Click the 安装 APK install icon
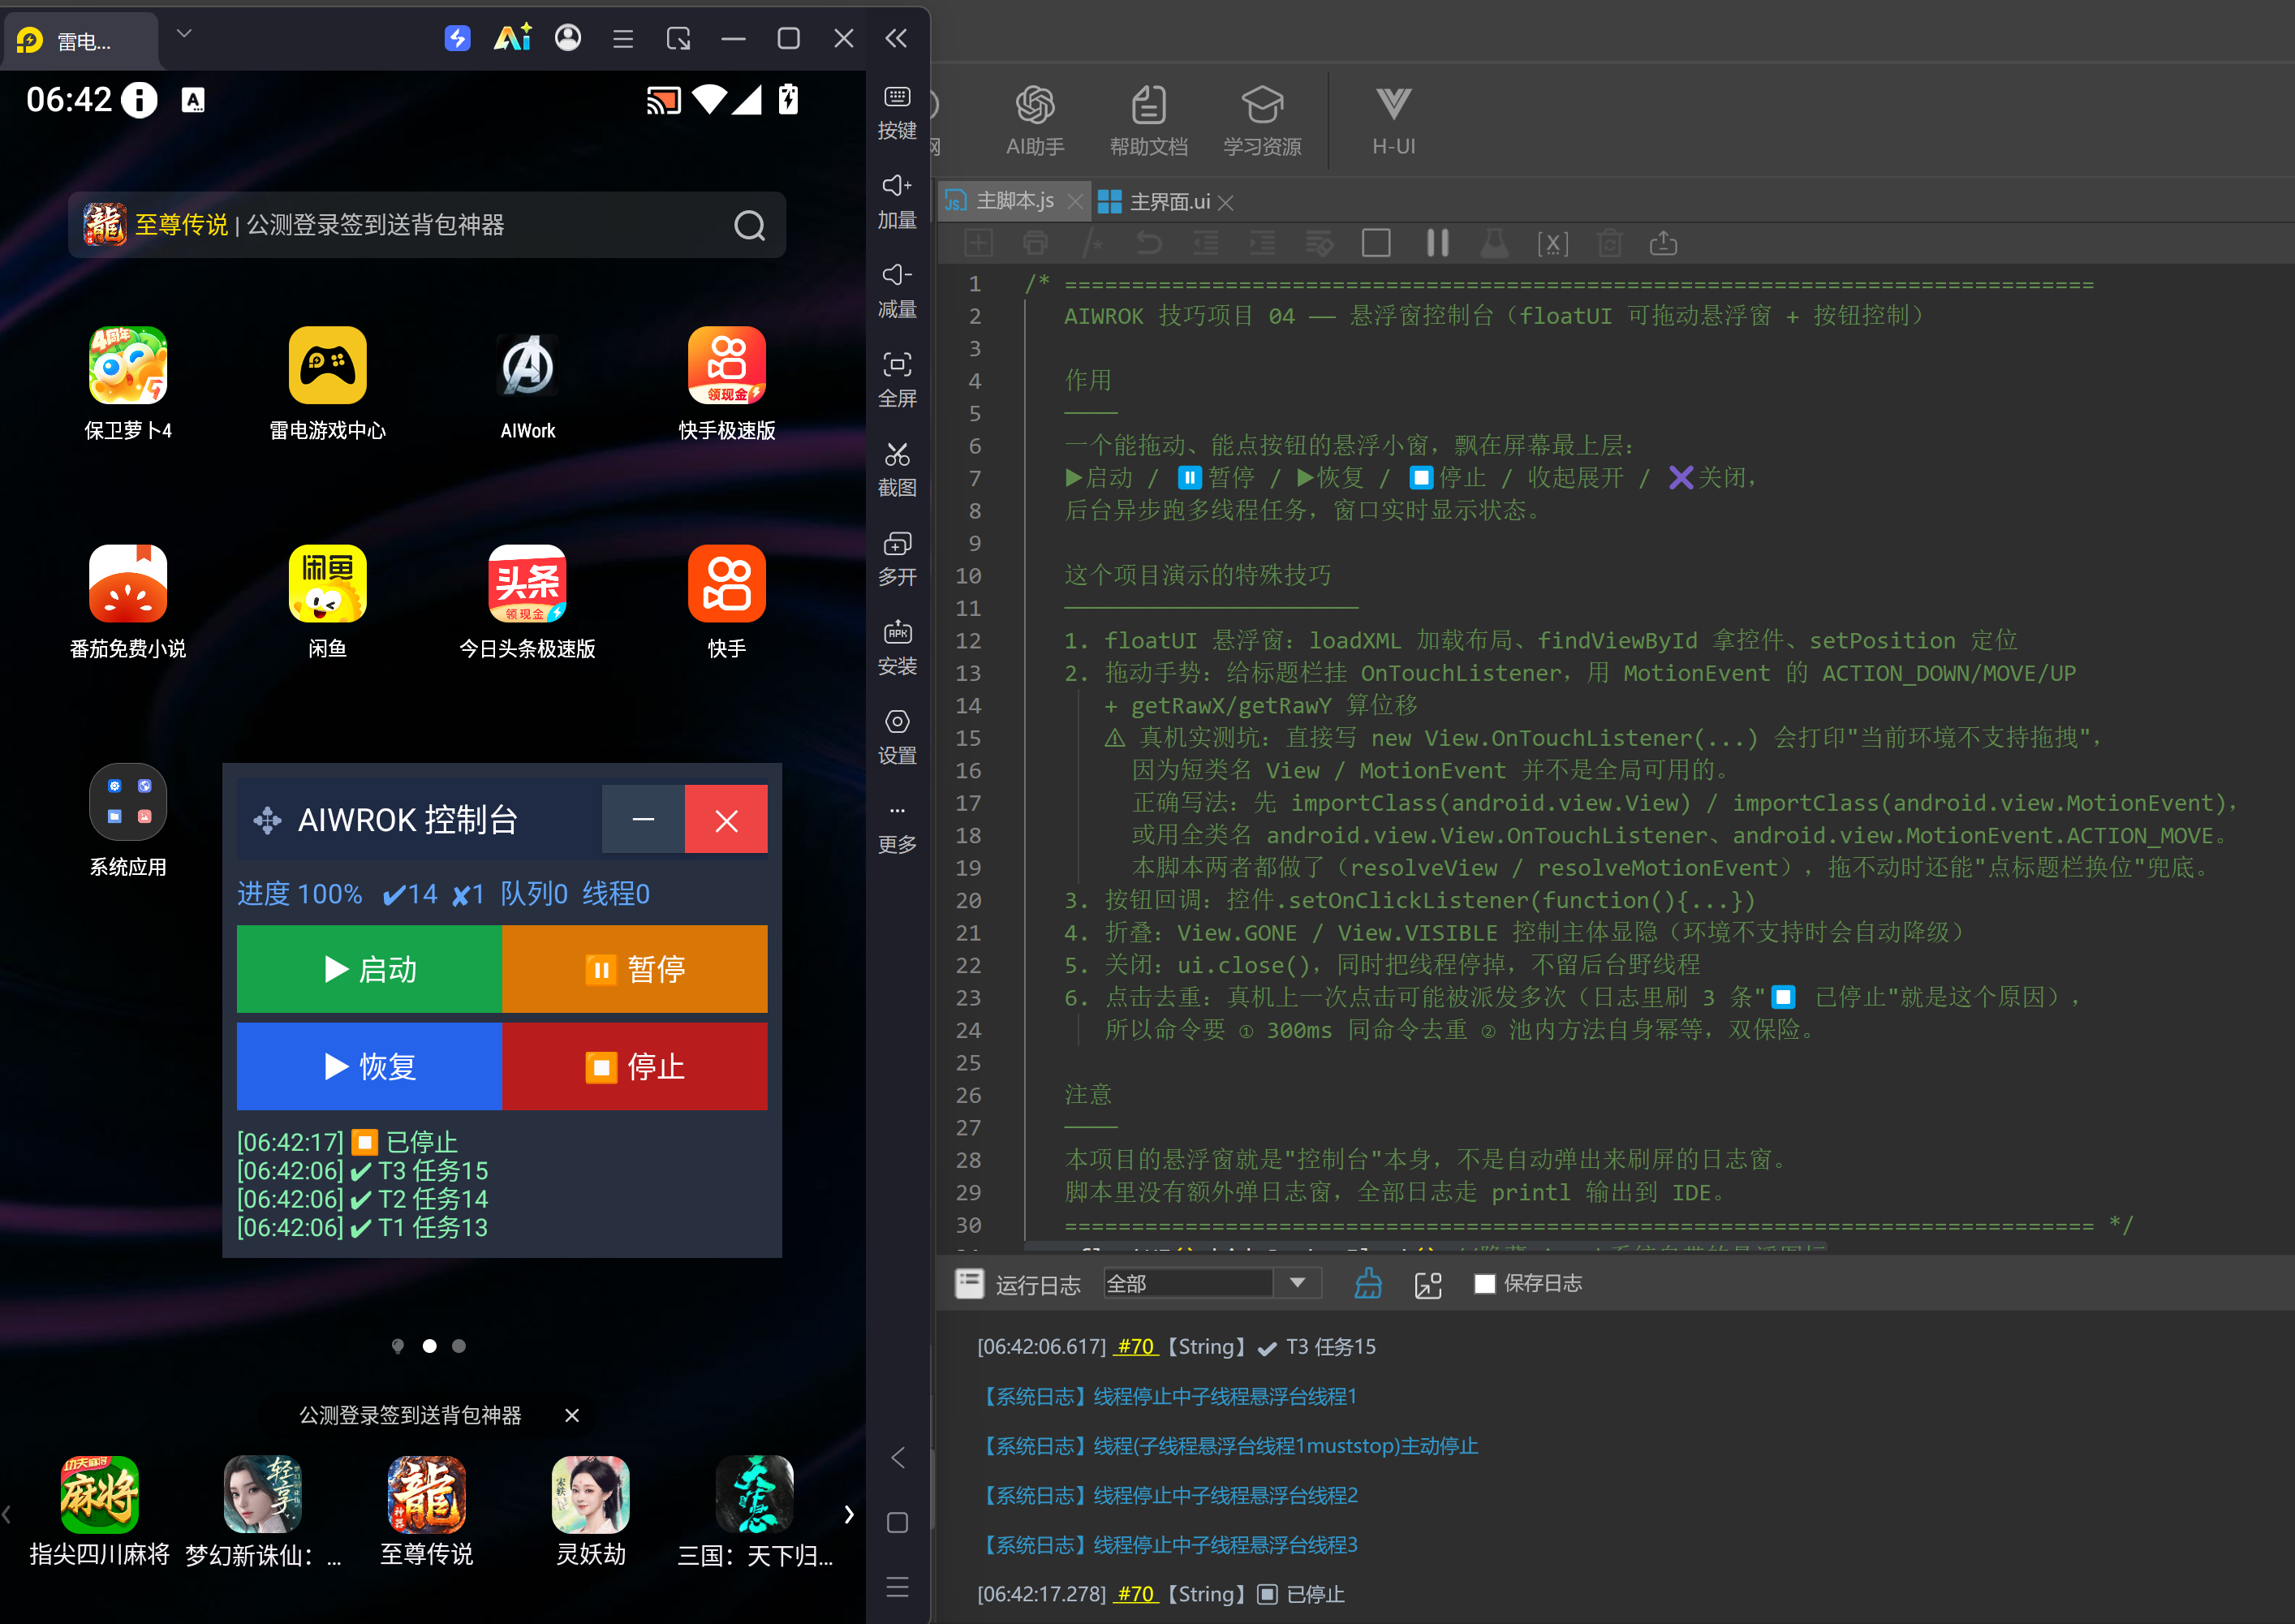2295x1624 pixels. (x=897, y=647)
